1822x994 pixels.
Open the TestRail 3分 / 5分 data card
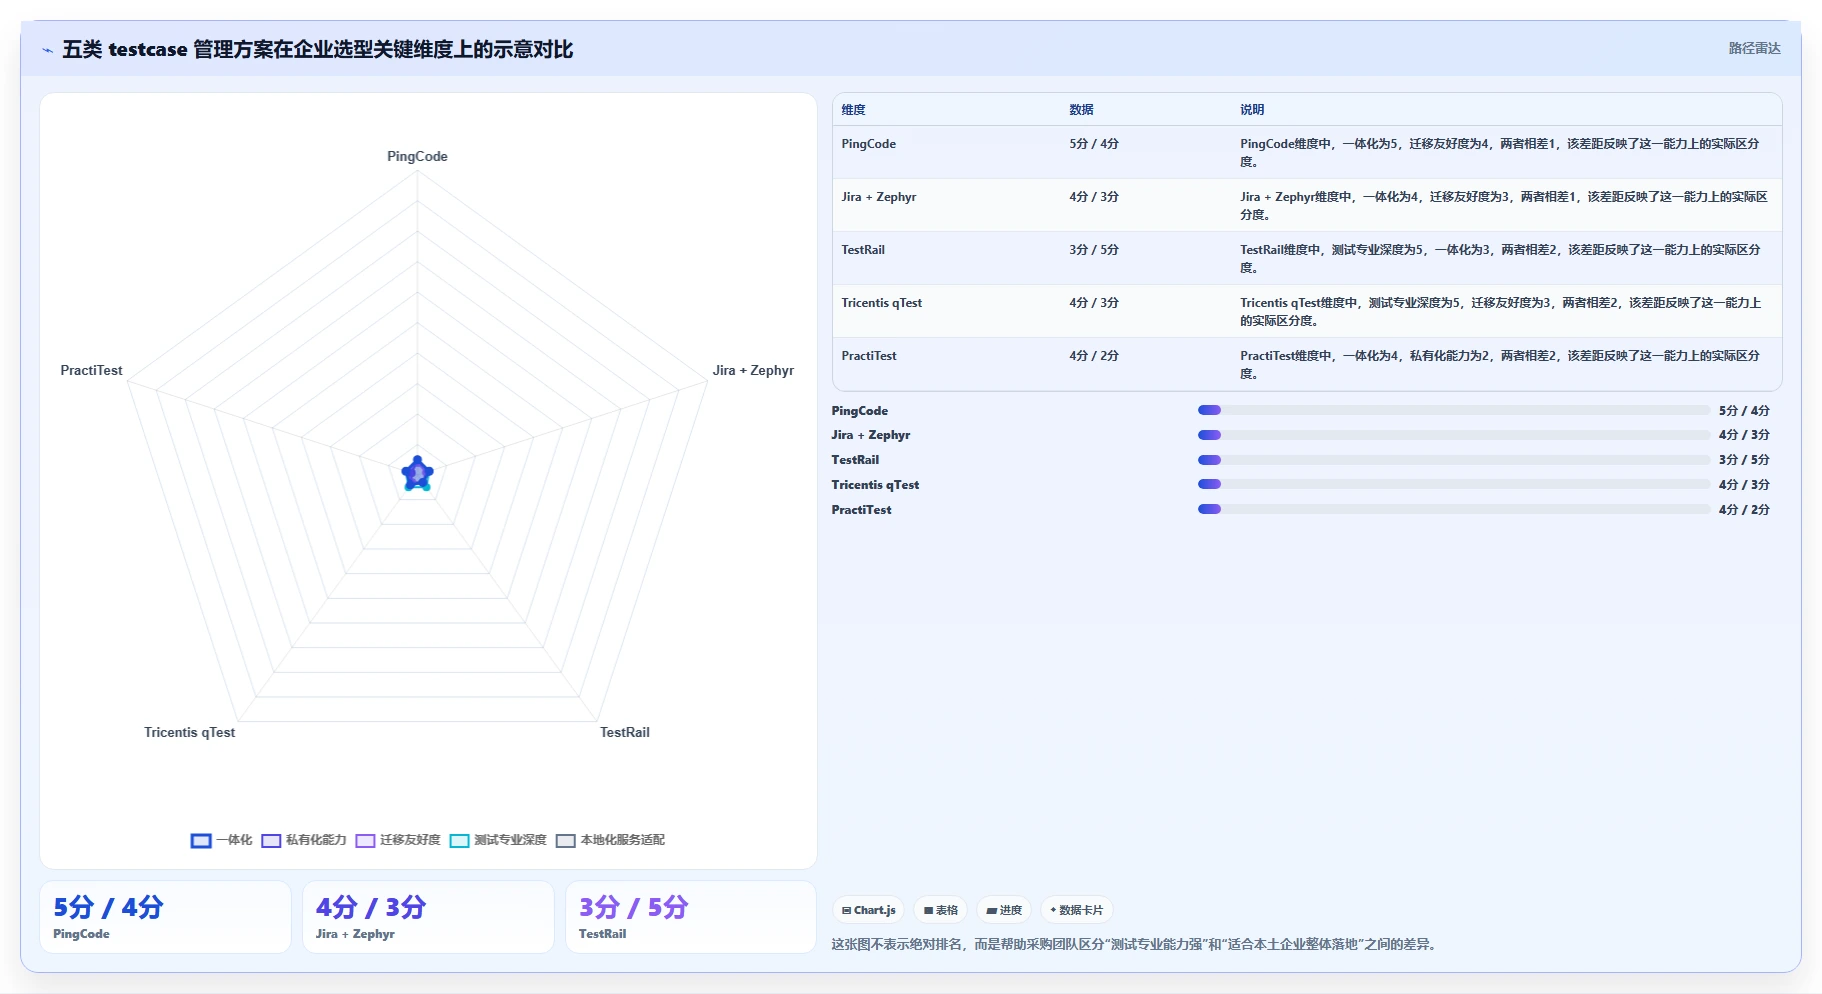coord(691,917)
